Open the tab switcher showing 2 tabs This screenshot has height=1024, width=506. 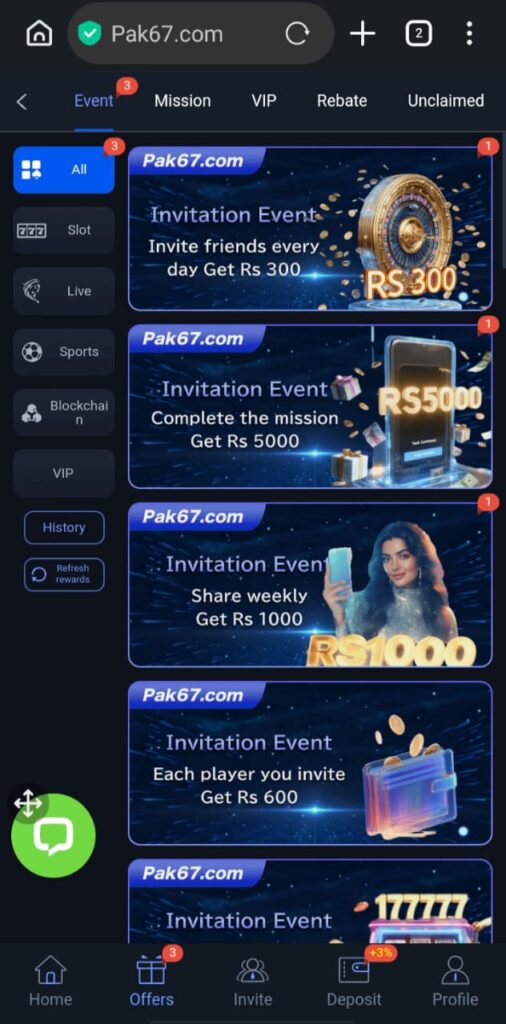click(x=419, y=33)
